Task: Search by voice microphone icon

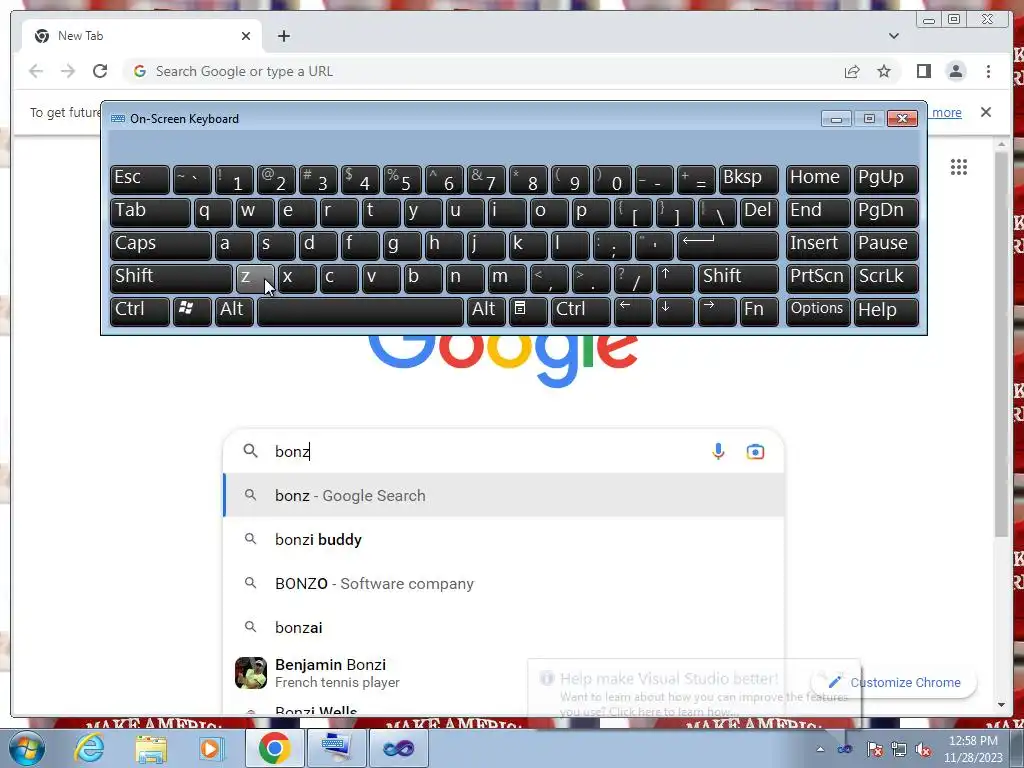Action: [718, 451]
